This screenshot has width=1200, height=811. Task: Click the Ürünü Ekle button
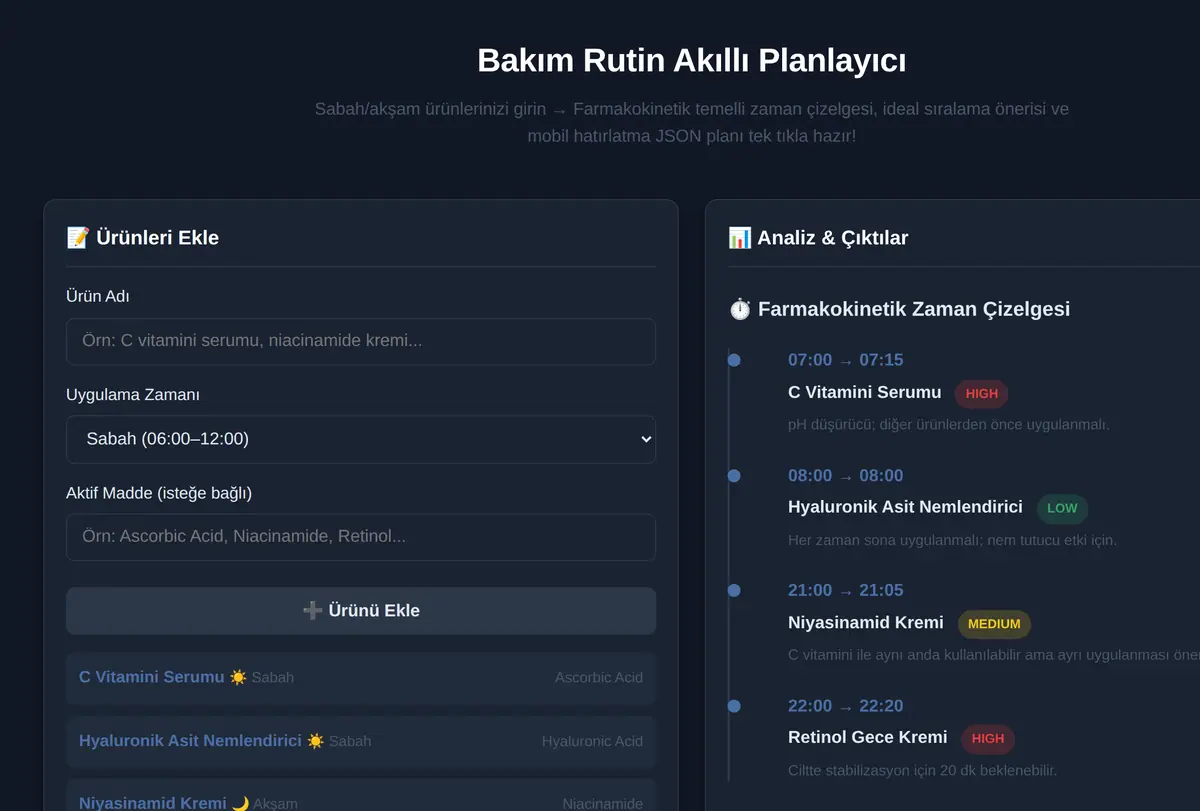coord(361,610)
